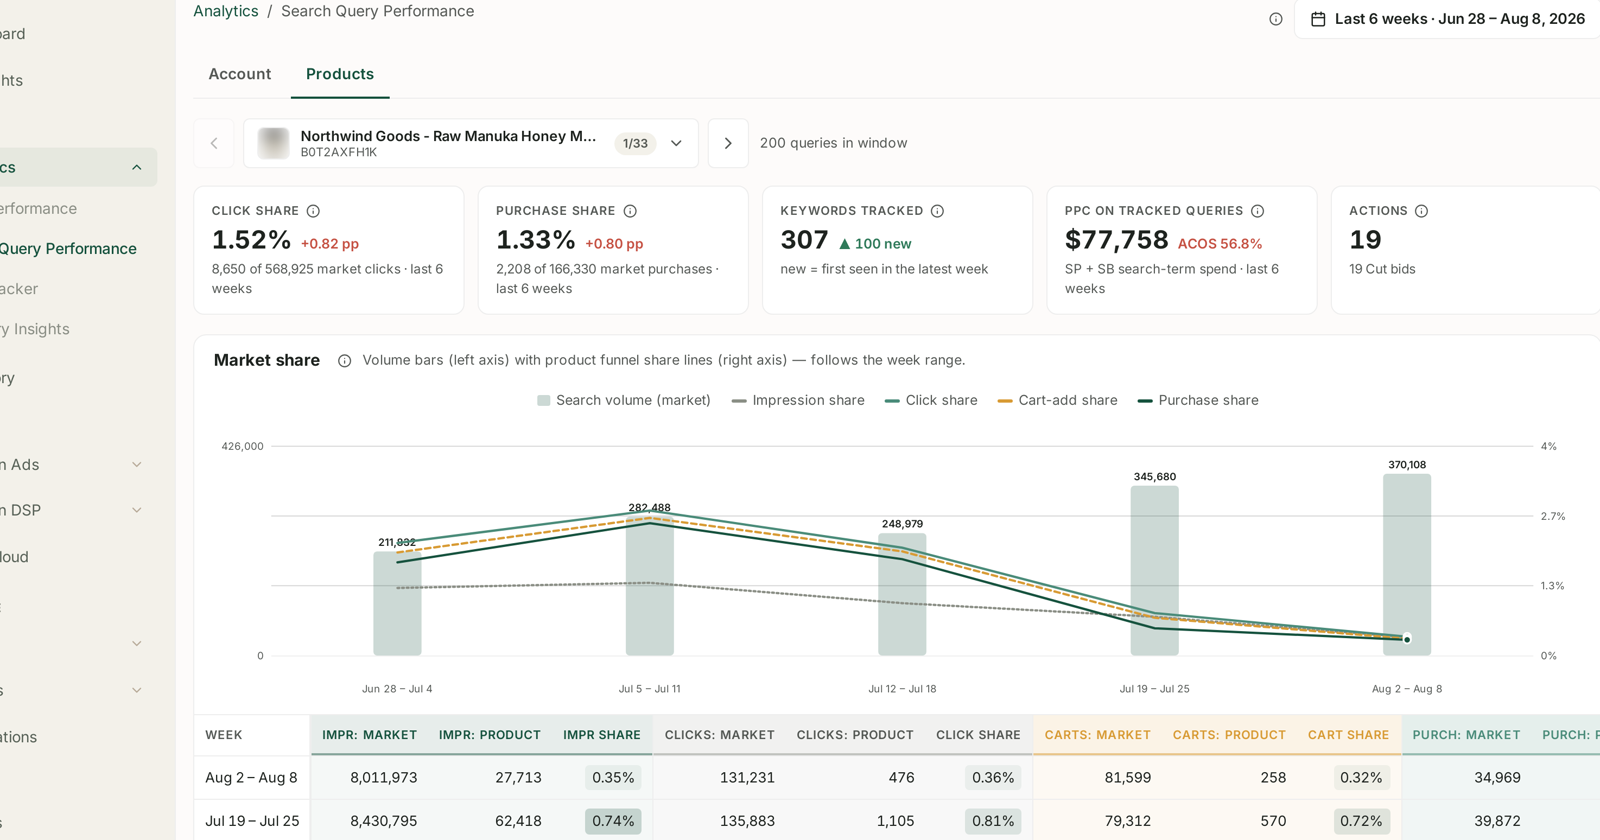Click the Market share info icon
Viewport: 1600px width, 840px height.
pos(344,361)
